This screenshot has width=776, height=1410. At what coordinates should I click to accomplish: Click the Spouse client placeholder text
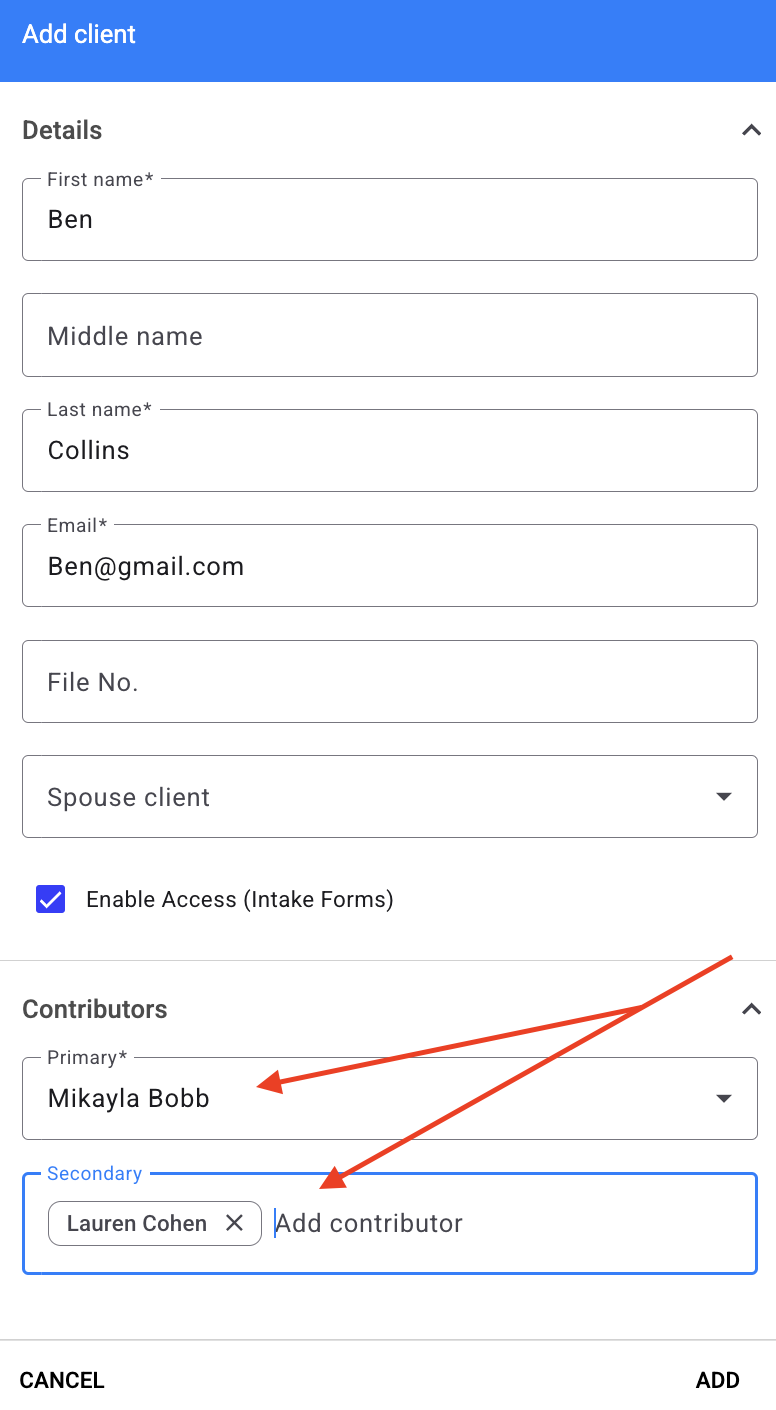[x=129, y=797]
